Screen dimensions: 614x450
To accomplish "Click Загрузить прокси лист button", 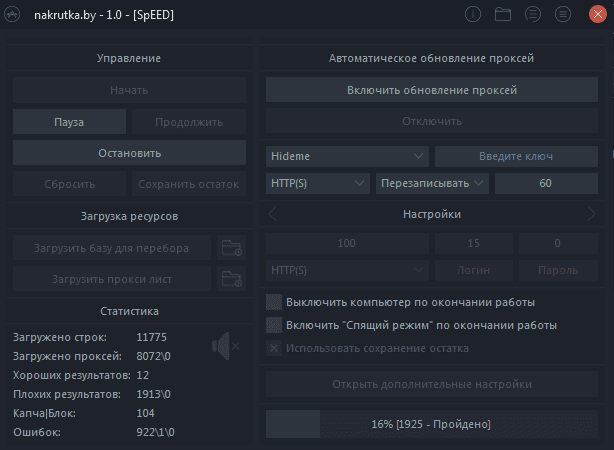I will (x=112, y=279).
